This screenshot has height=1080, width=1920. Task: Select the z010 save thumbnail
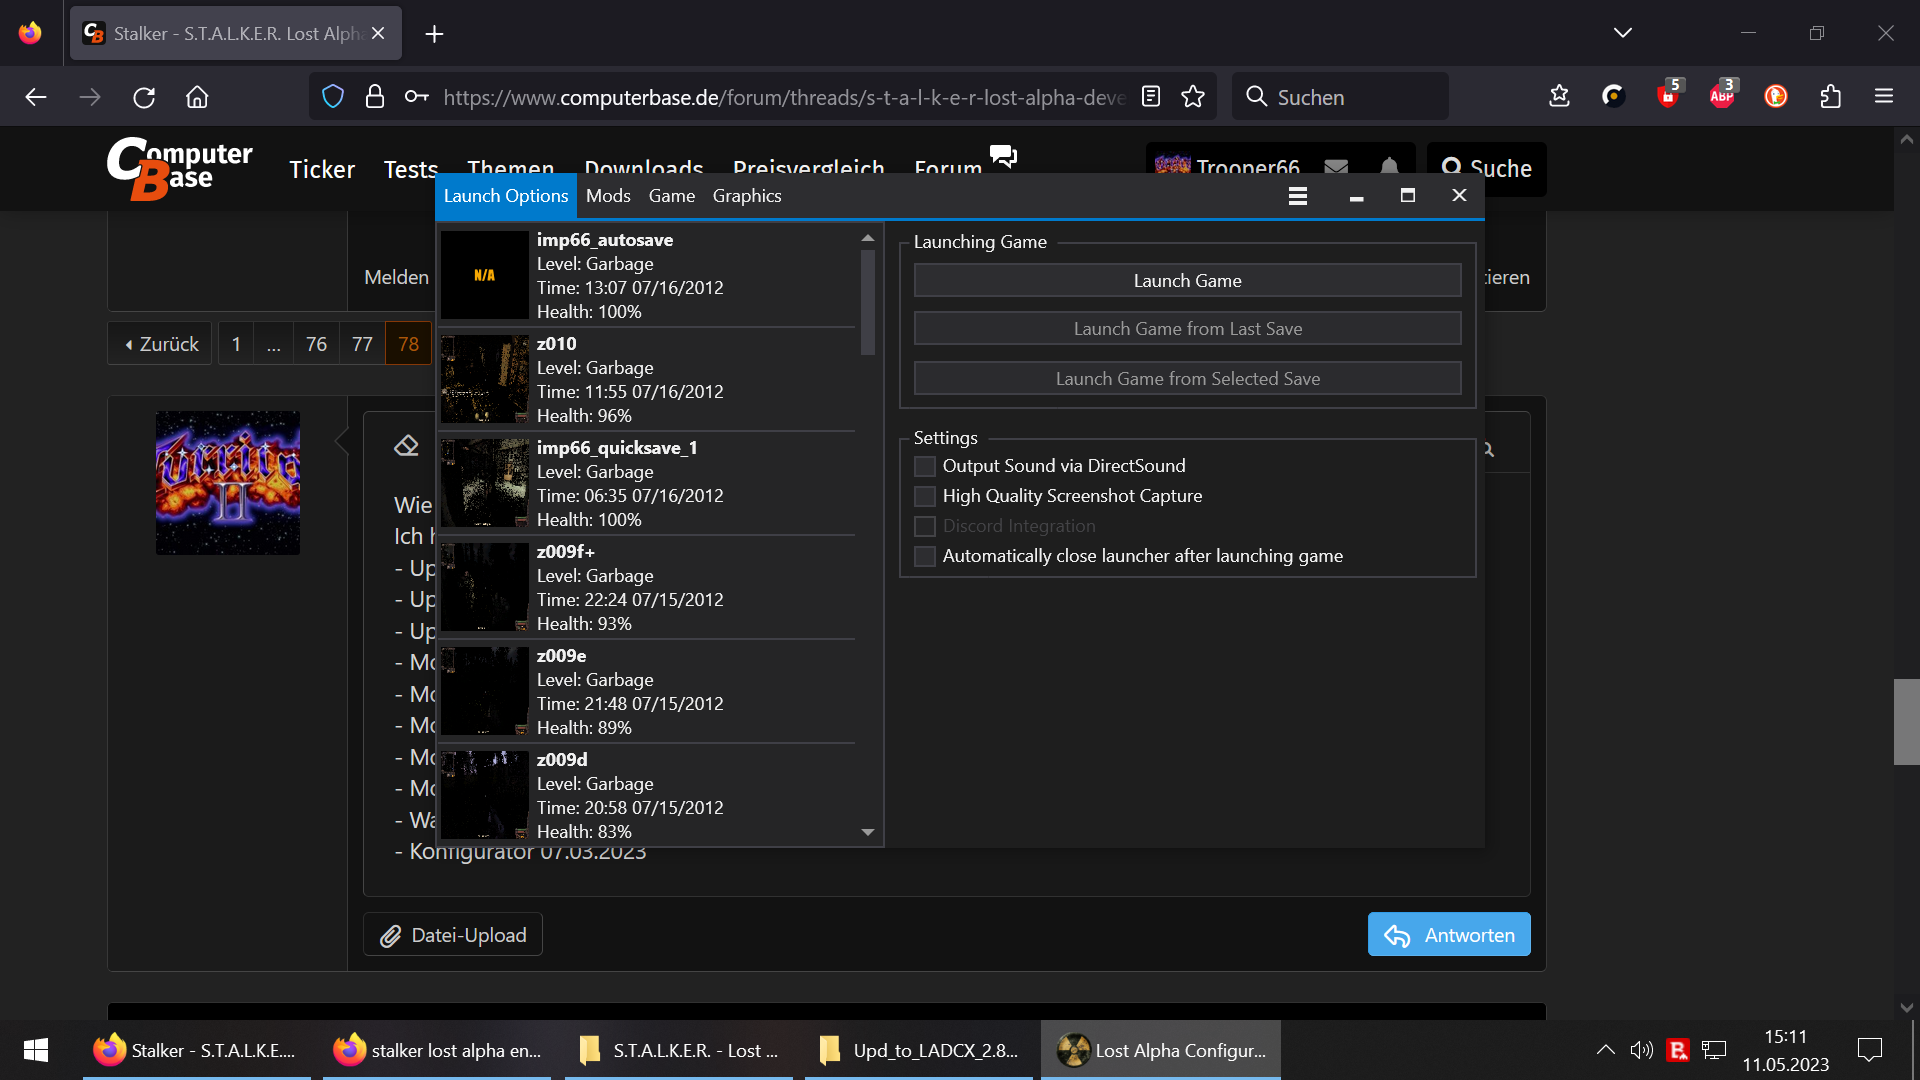(x=485, y=379)
